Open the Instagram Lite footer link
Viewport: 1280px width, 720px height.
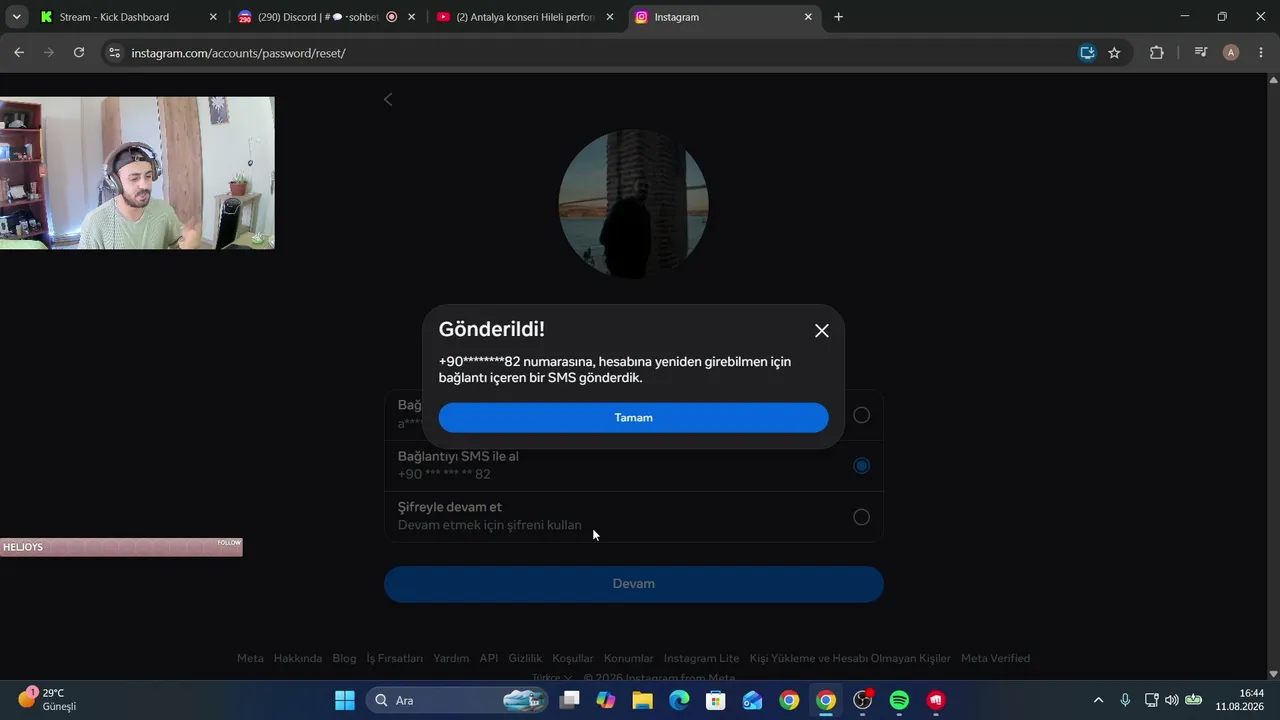pos(702,658)
